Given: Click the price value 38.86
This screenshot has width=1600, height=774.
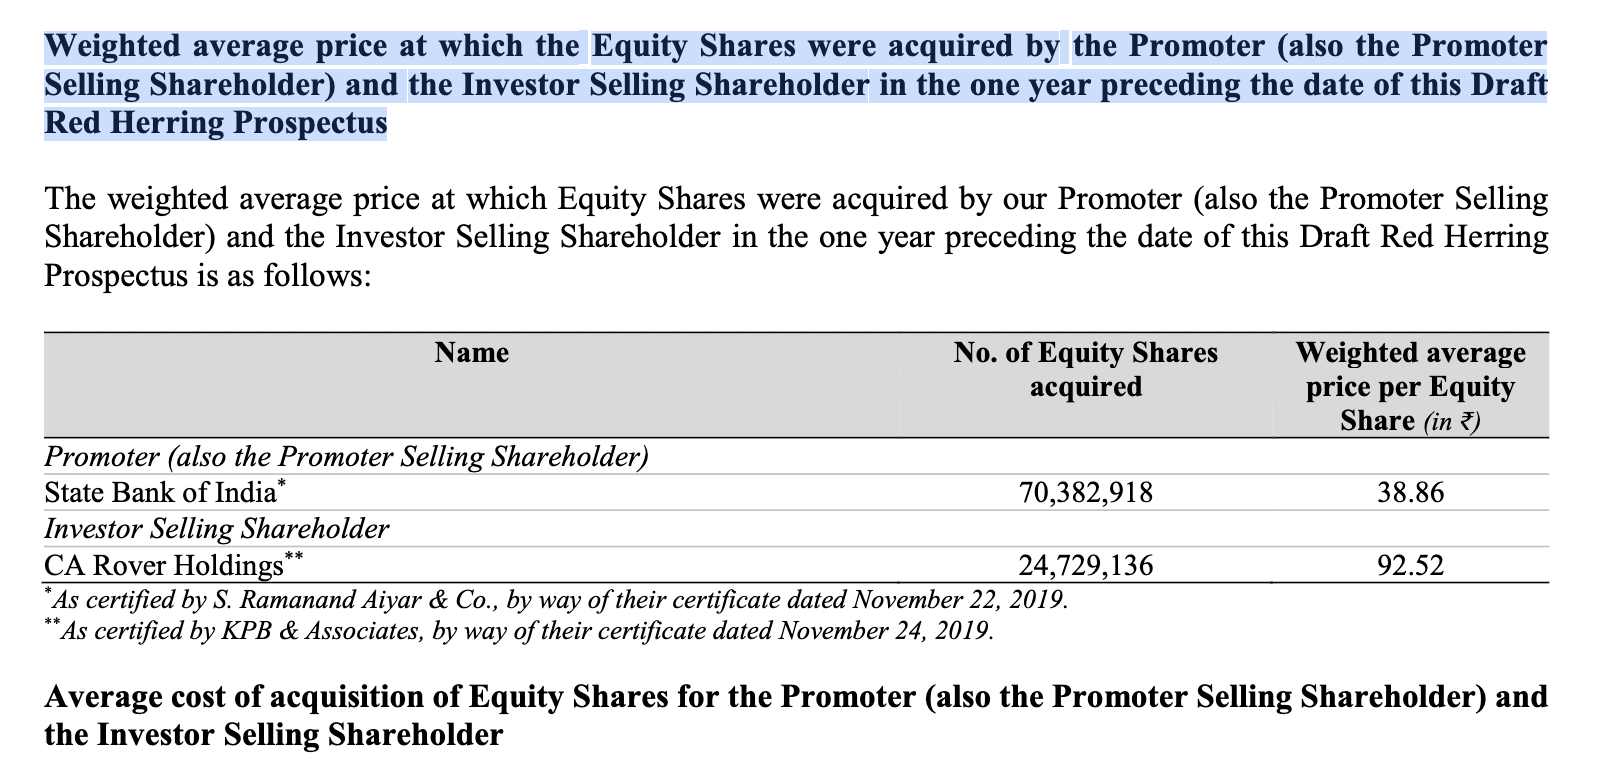Looking at the screenshot, I should [1410, 493].
